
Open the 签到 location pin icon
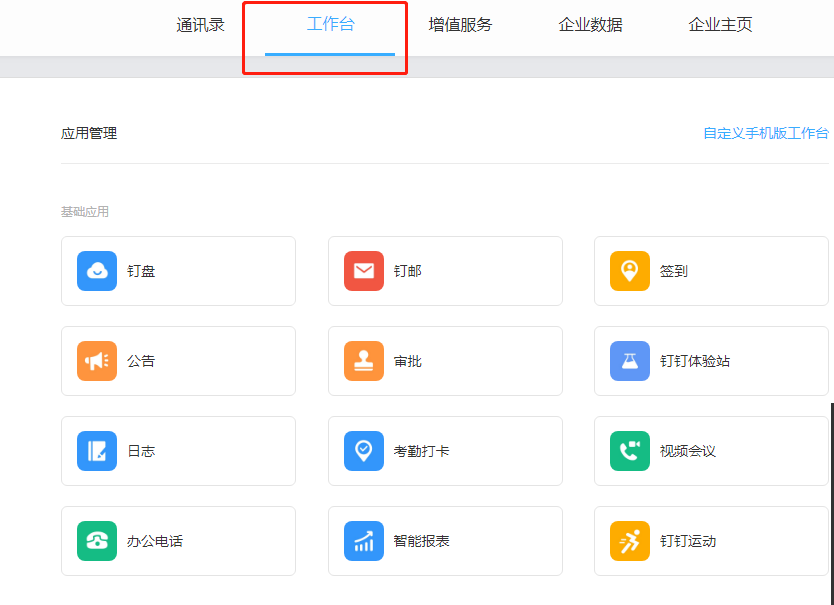pos(630,271)
